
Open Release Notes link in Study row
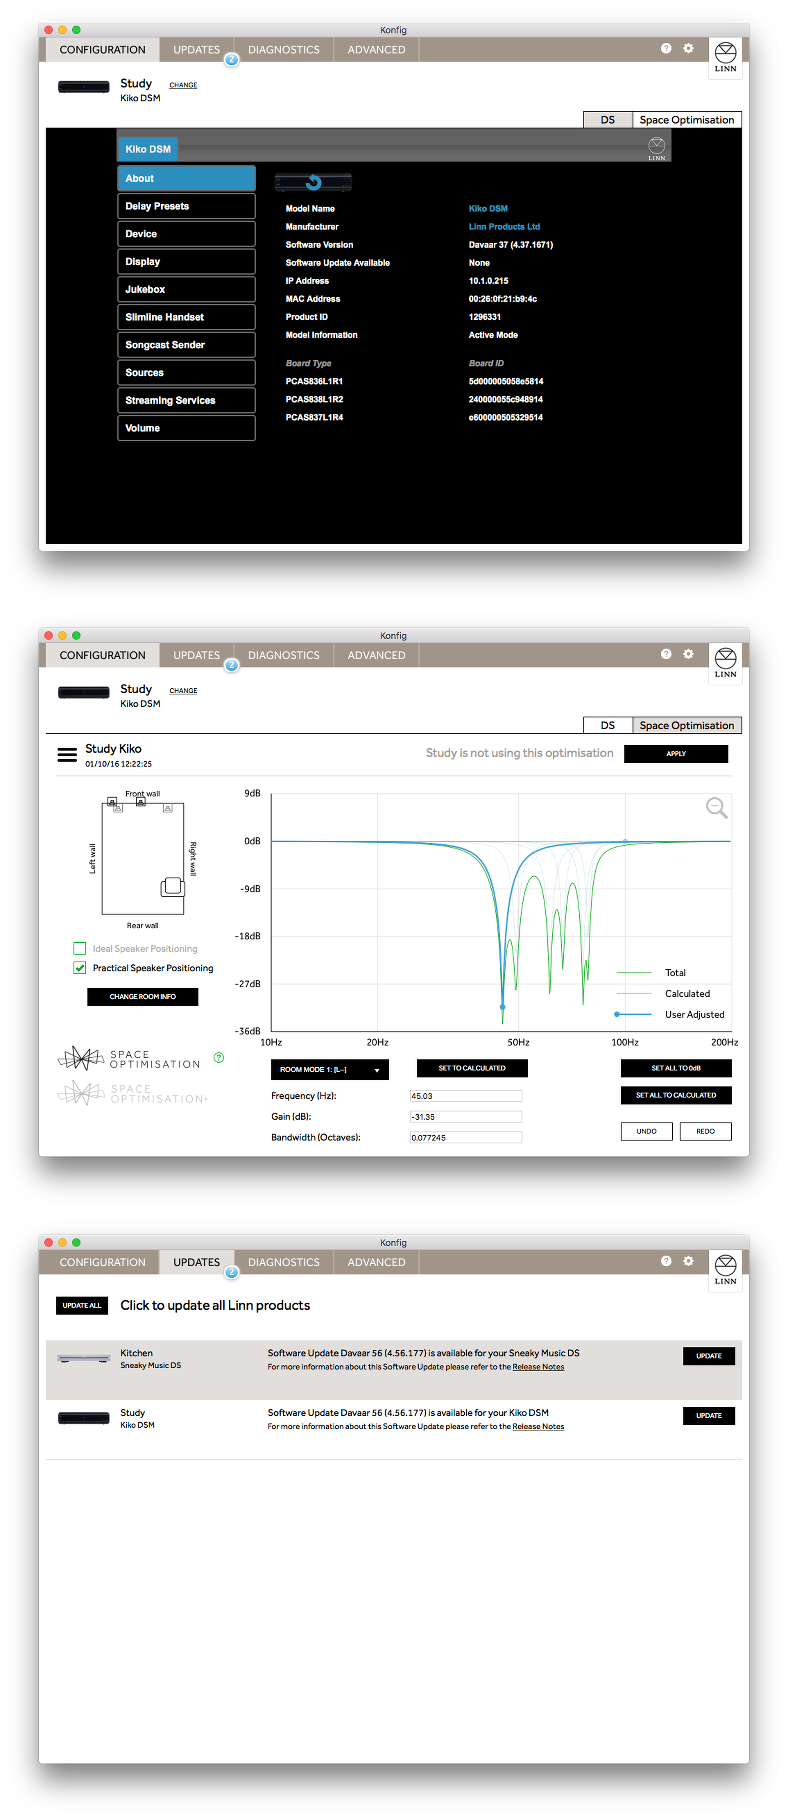538,1427
